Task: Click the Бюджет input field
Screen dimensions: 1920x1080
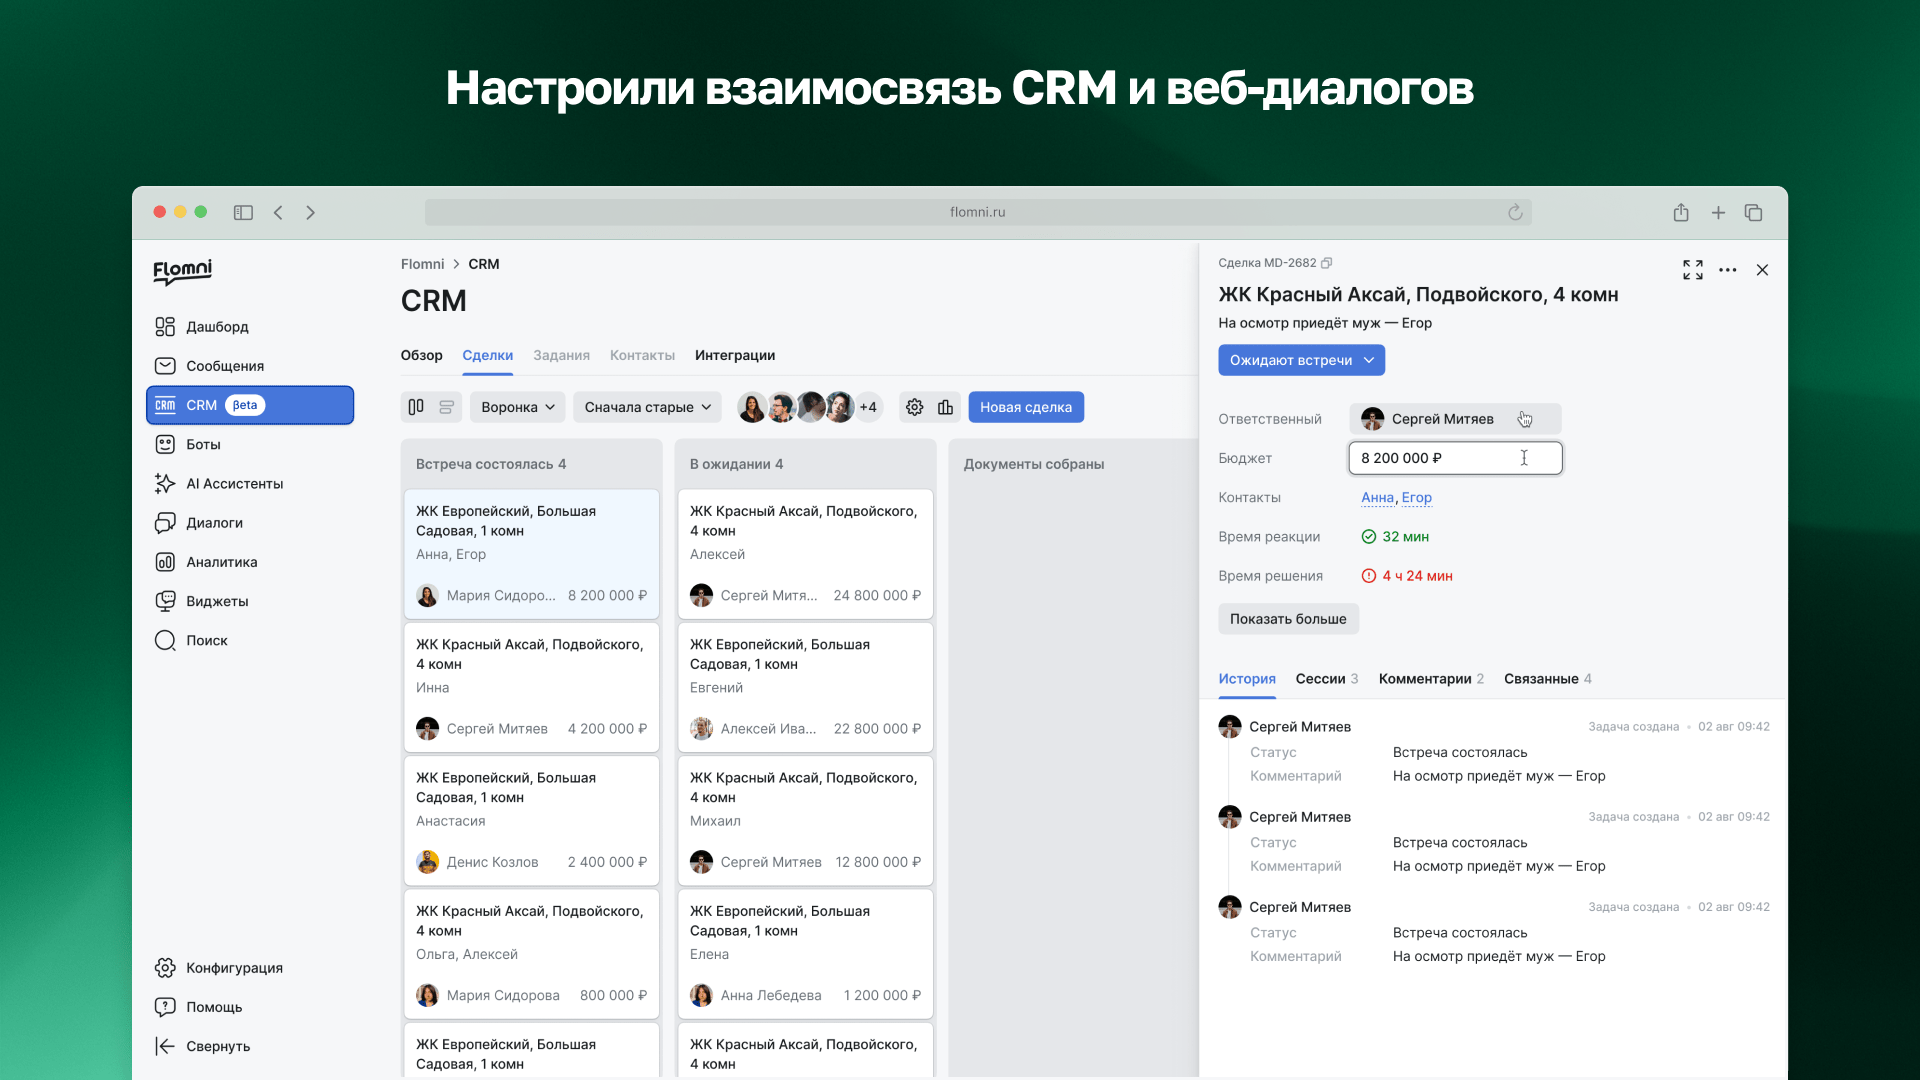Action: click(x=1455, y=458)
